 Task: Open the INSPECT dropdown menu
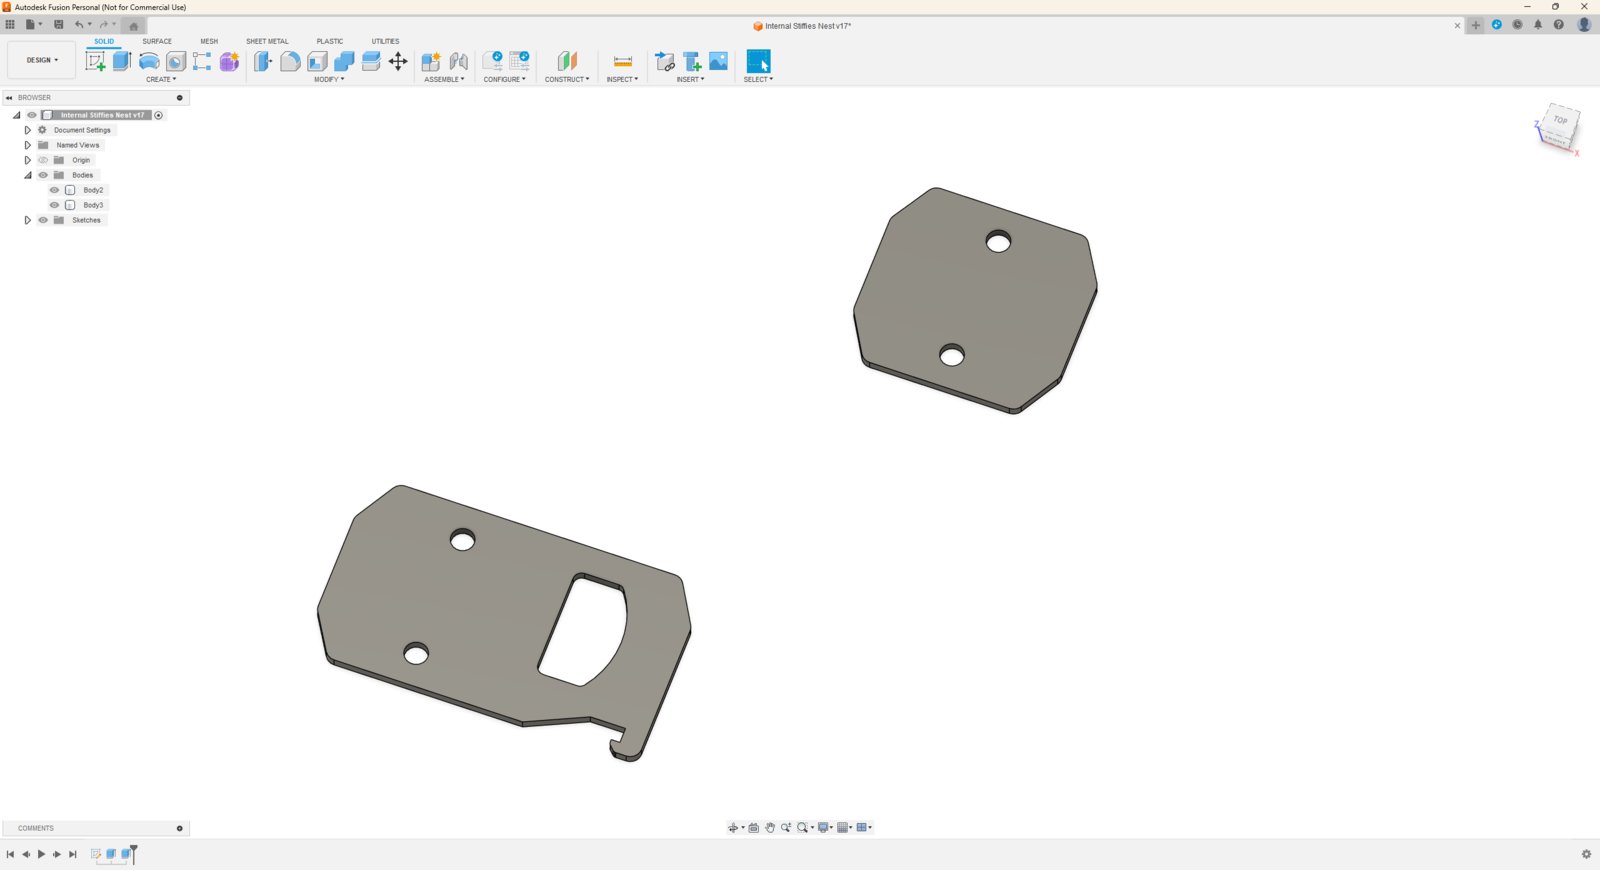point(622,79)
